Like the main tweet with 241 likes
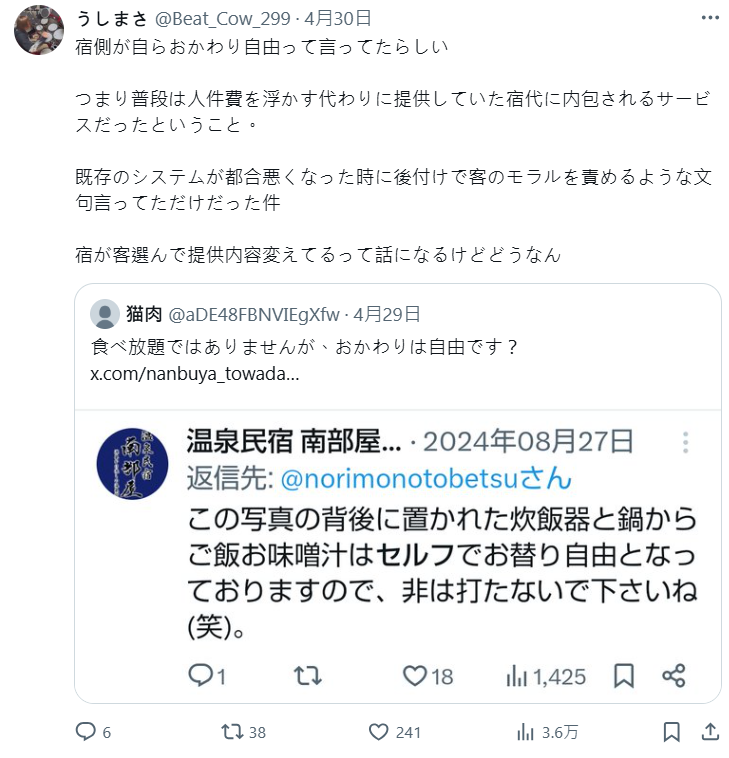729x758 pixels. (x=378, y=732)
